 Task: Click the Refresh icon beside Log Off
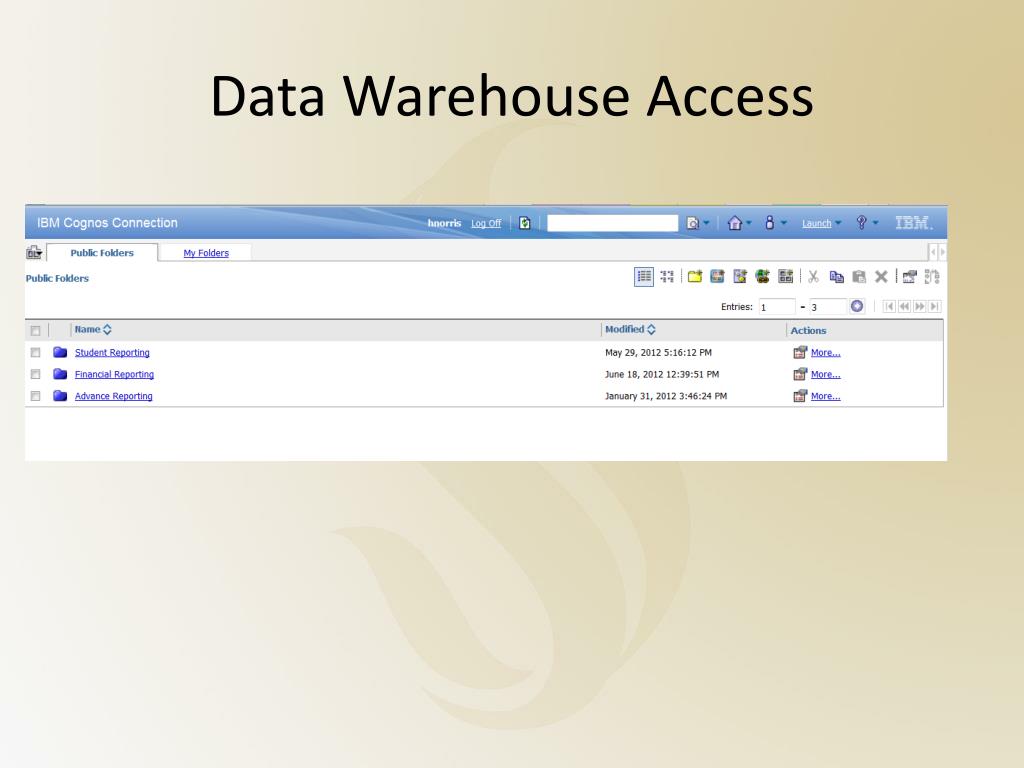tap(524, 223)
